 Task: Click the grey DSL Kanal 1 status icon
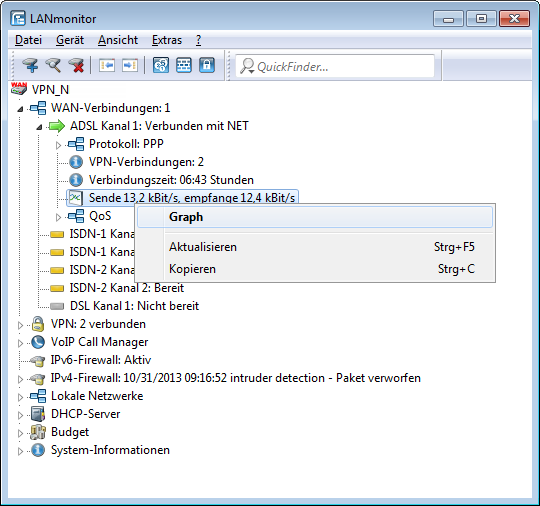[57, 306]
